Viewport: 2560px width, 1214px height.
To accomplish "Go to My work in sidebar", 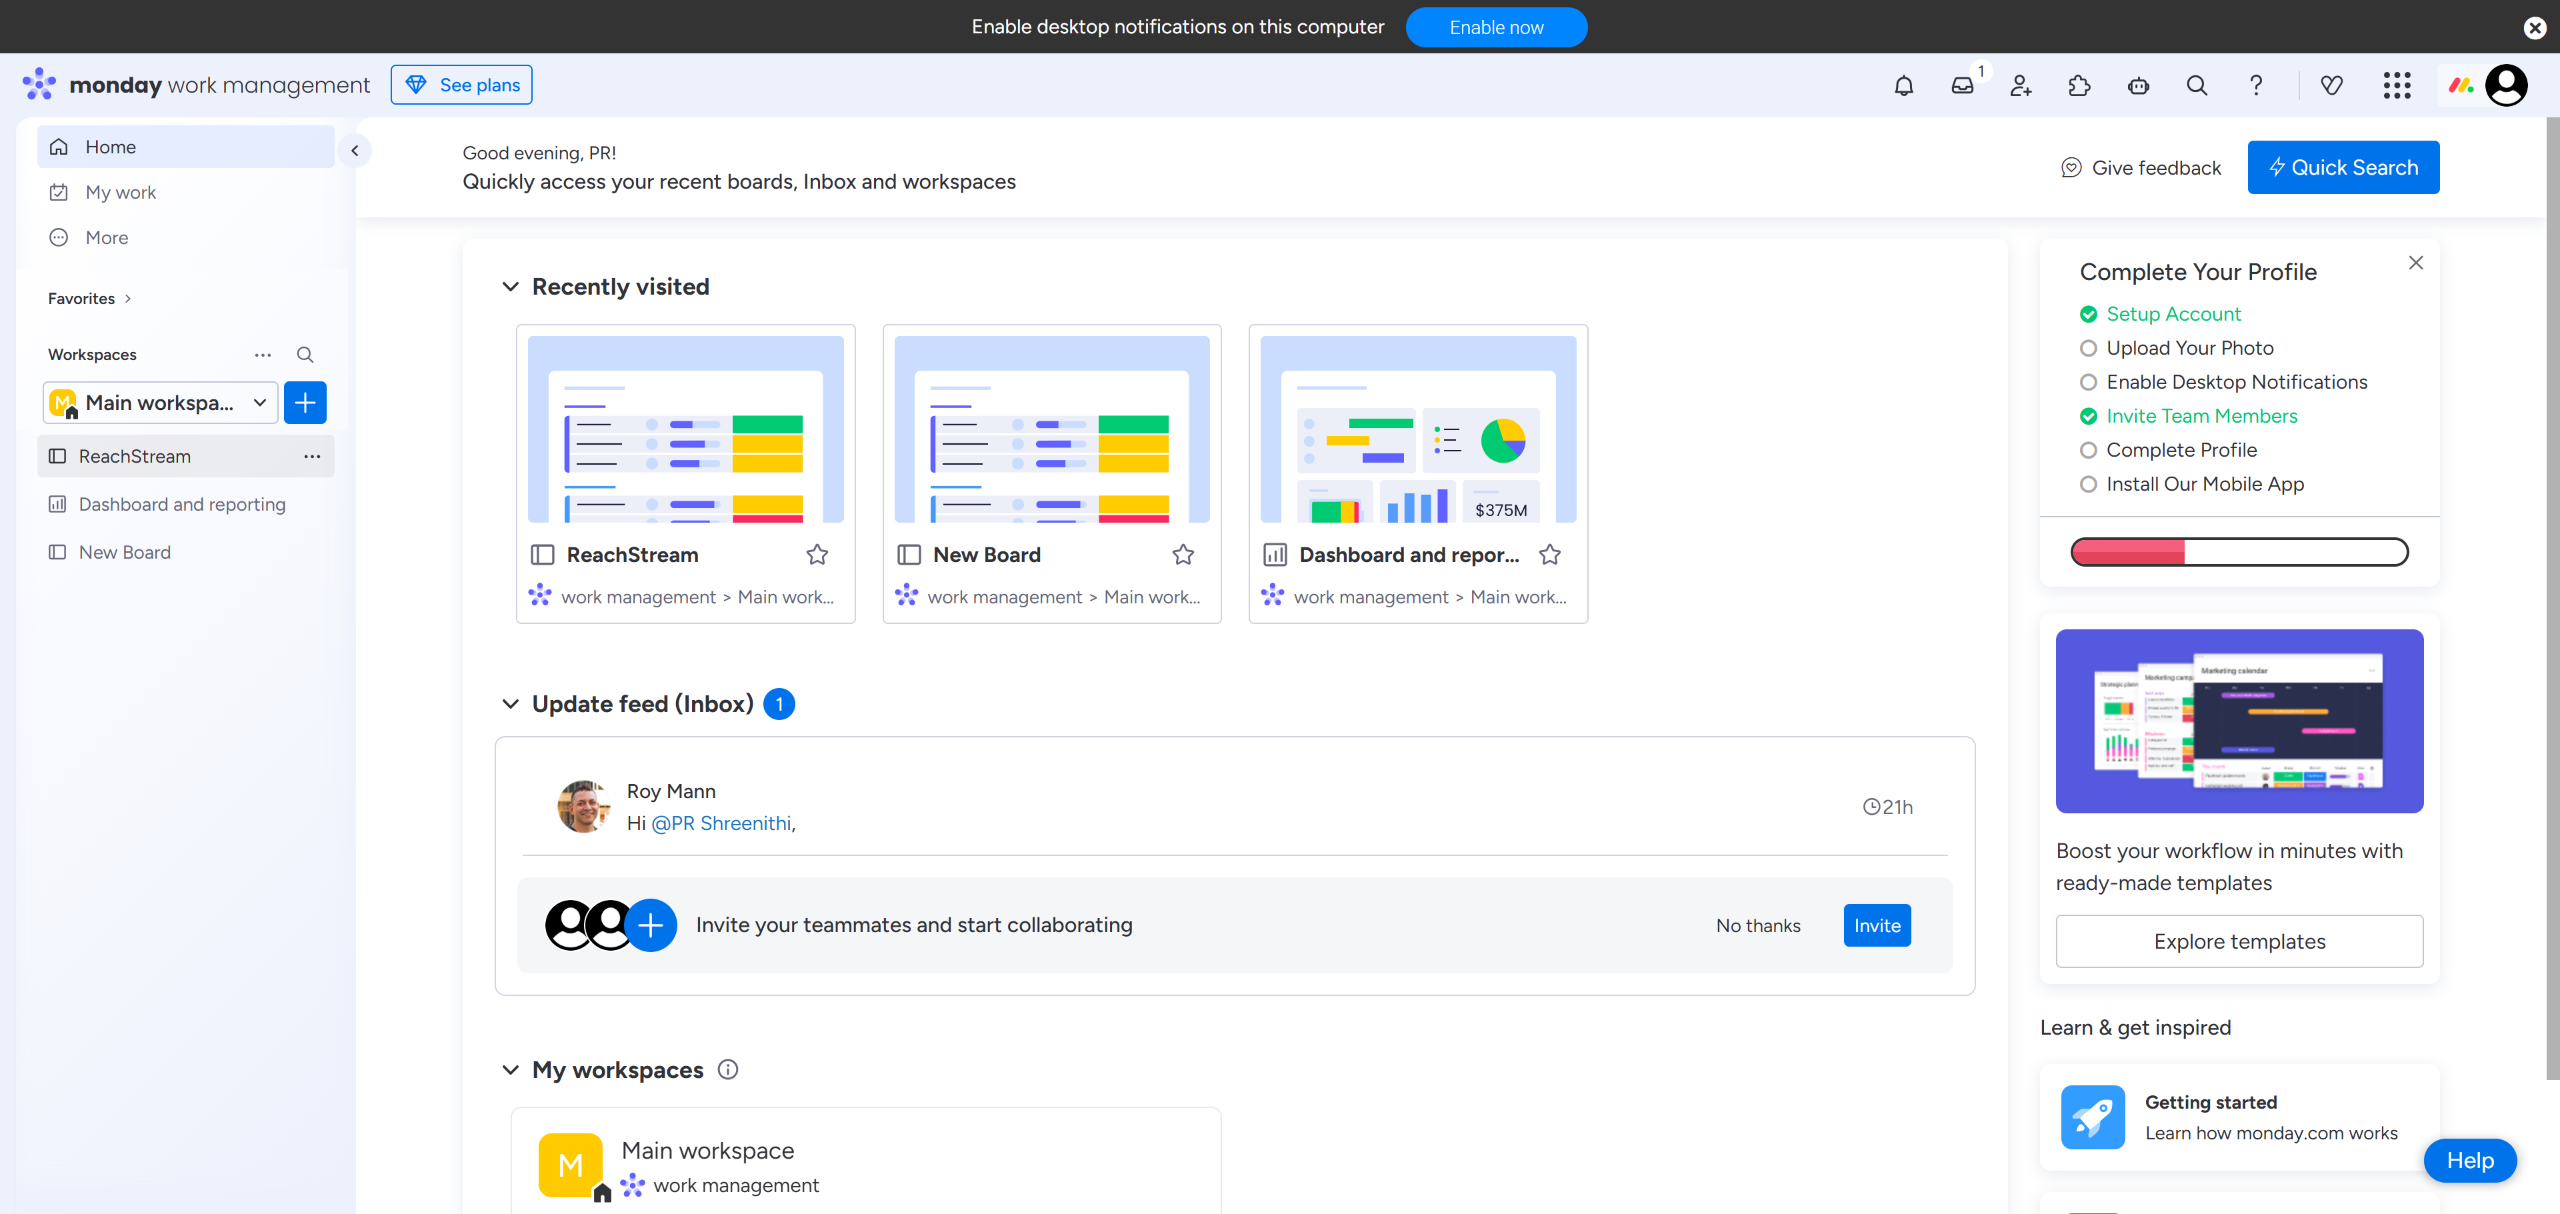I will [x=121, y=192].
